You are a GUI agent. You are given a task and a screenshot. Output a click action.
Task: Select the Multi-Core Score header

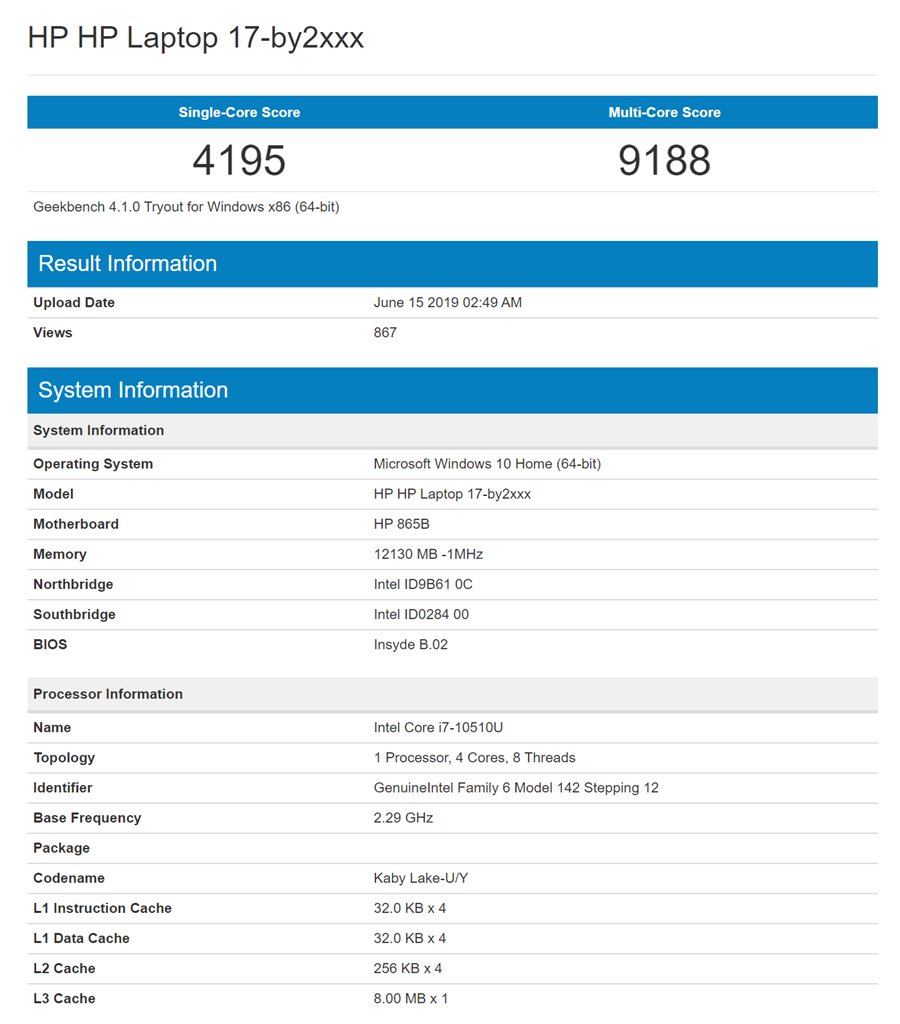point(664,112)
